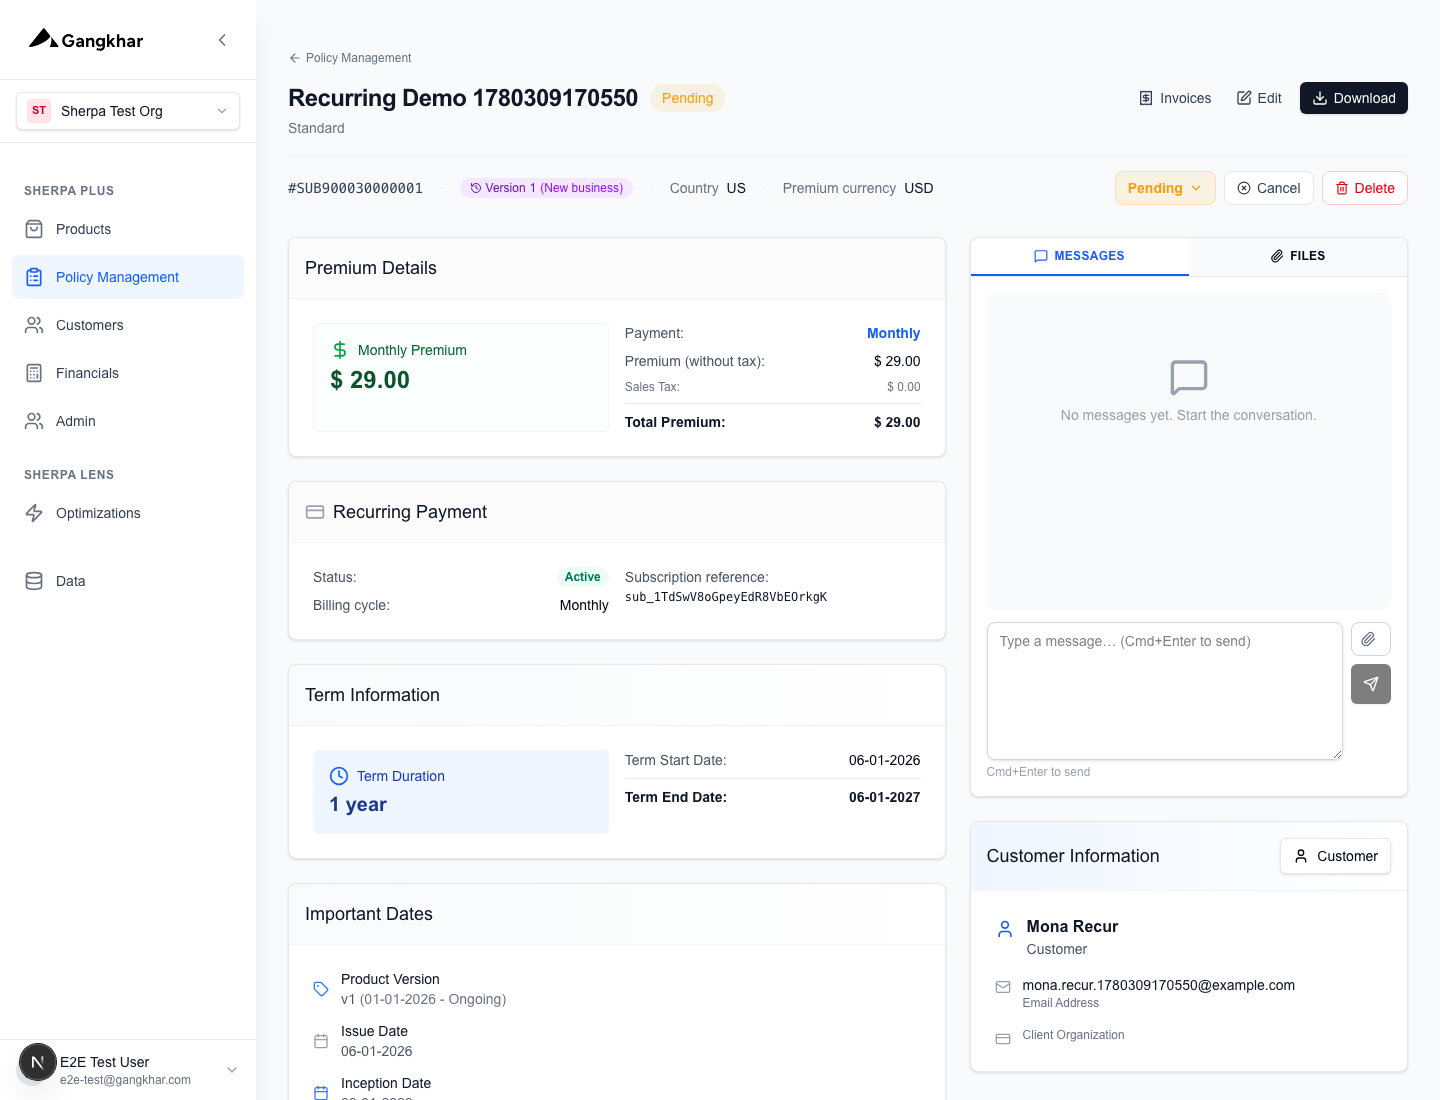Click the Monthly payment value
Image resolution: width=1440 pixels, height=1100 pixels.
coord(893,333)
